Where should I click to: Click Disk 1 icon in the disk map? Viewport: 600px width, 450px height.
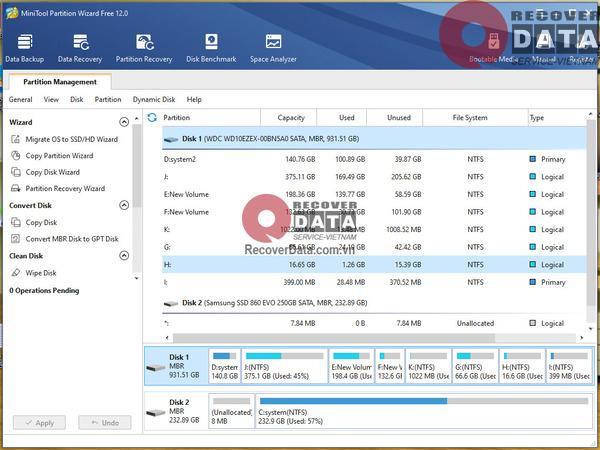[156, 368]
